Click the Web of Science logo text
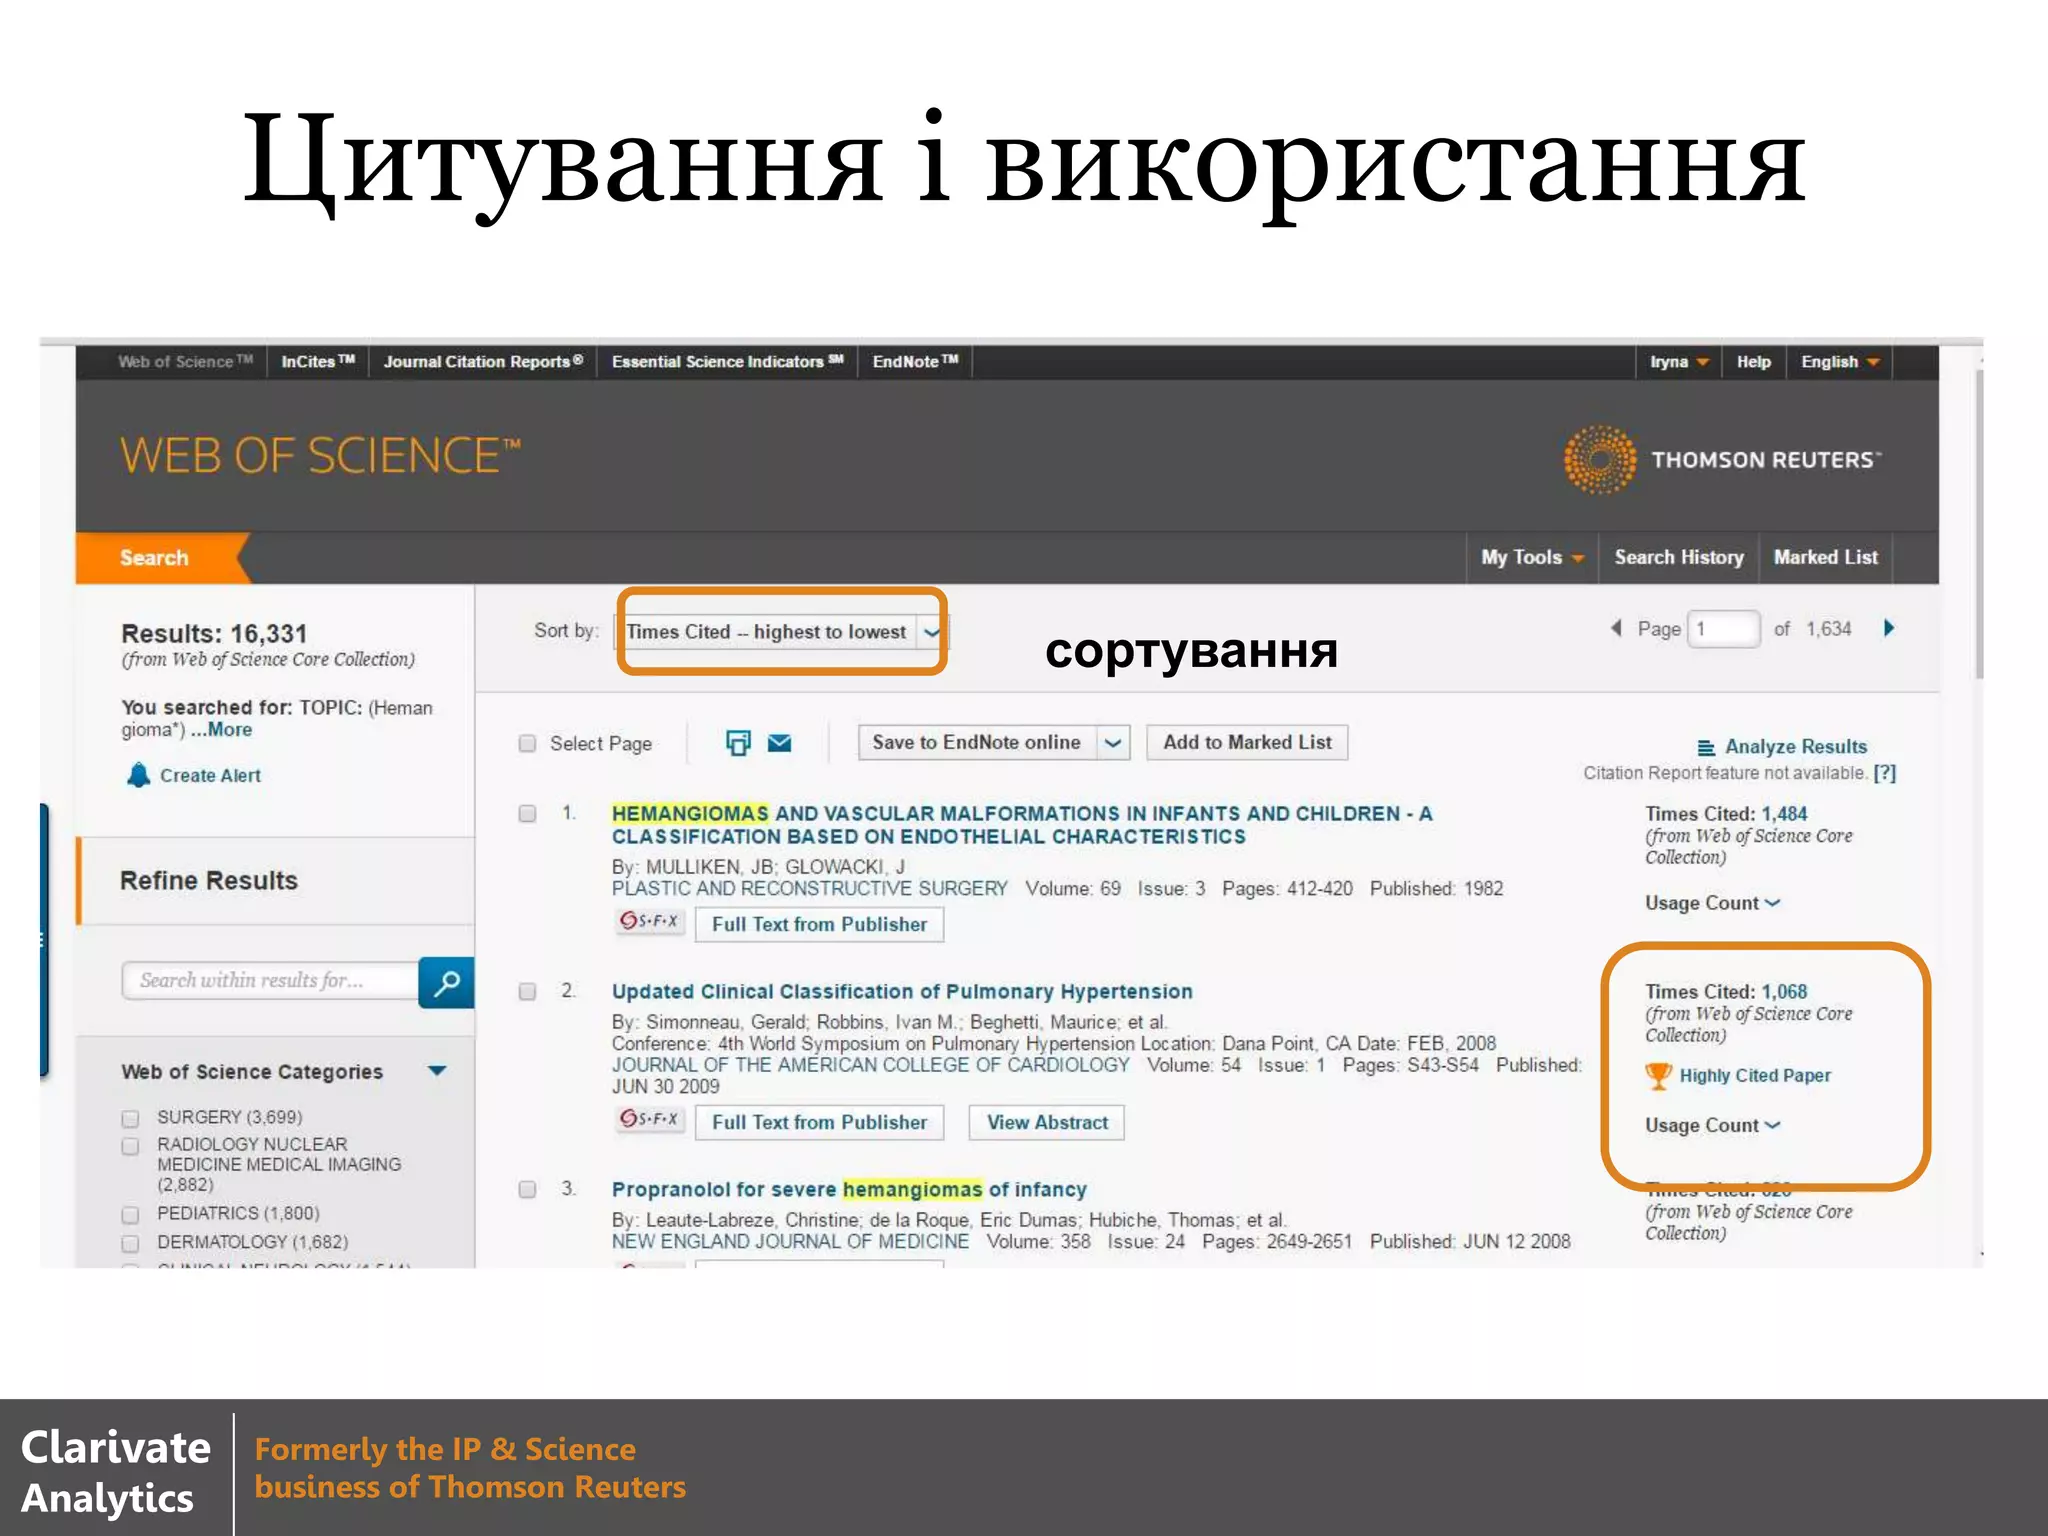The image size is (2048, 1536). [320, 456]
